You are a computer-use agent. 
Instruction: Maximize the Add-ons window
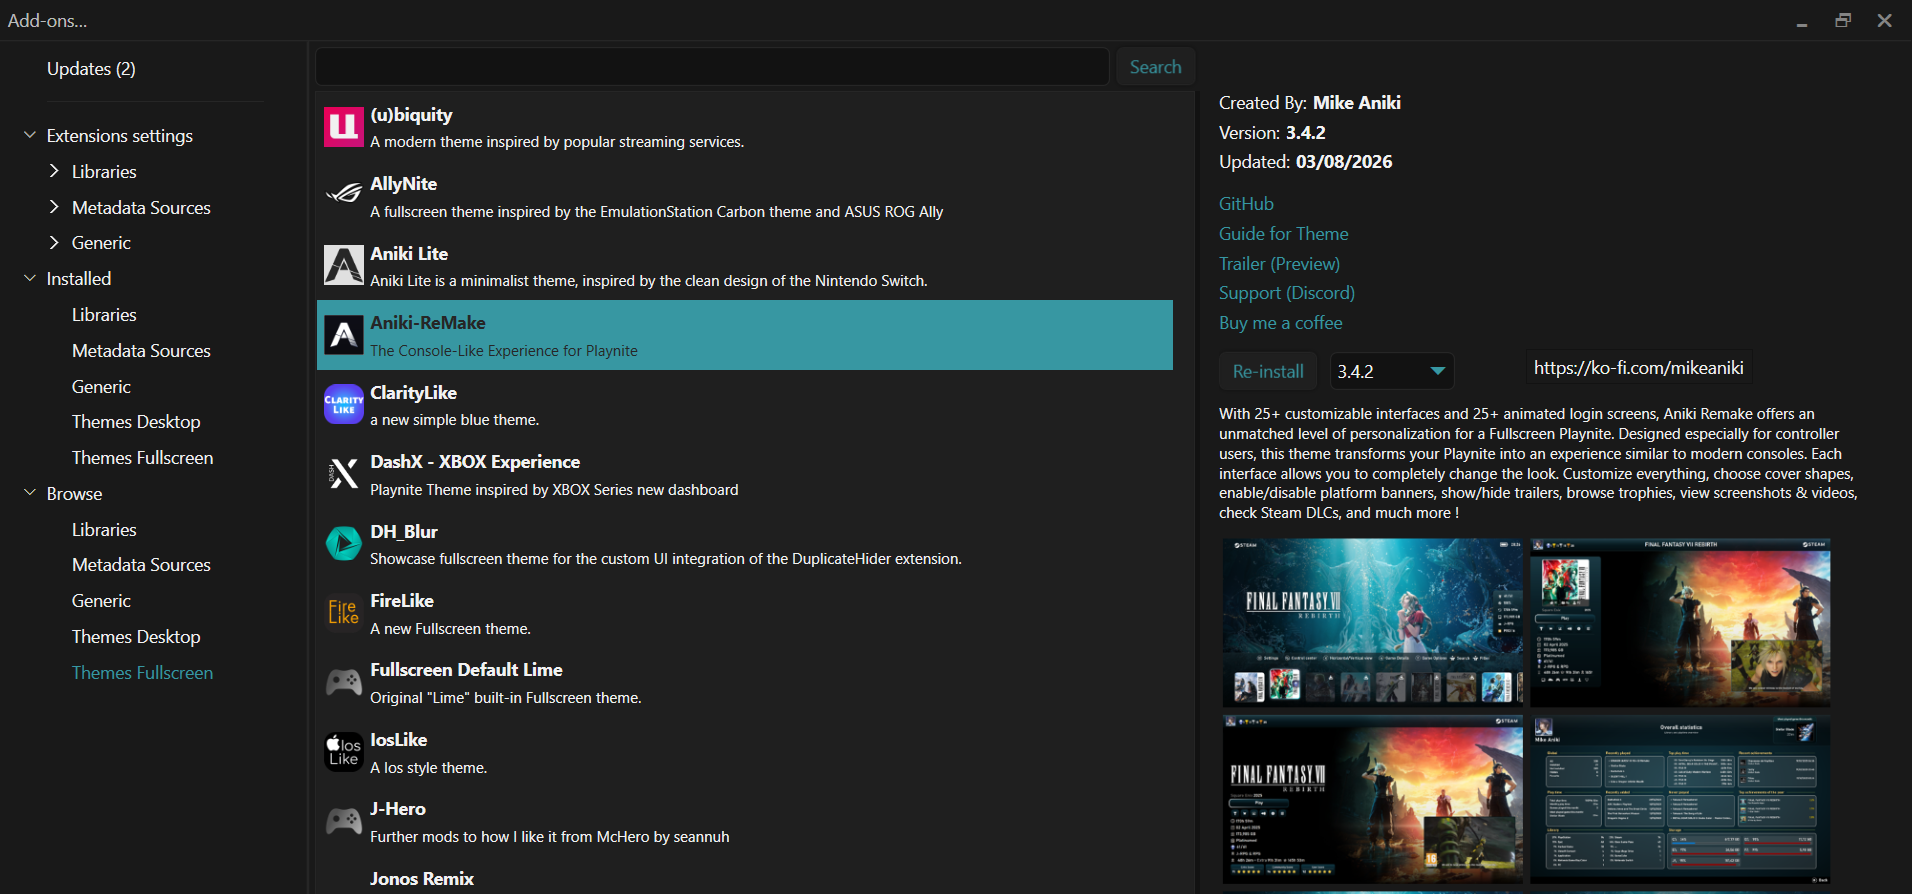[x=1843, y=20]
